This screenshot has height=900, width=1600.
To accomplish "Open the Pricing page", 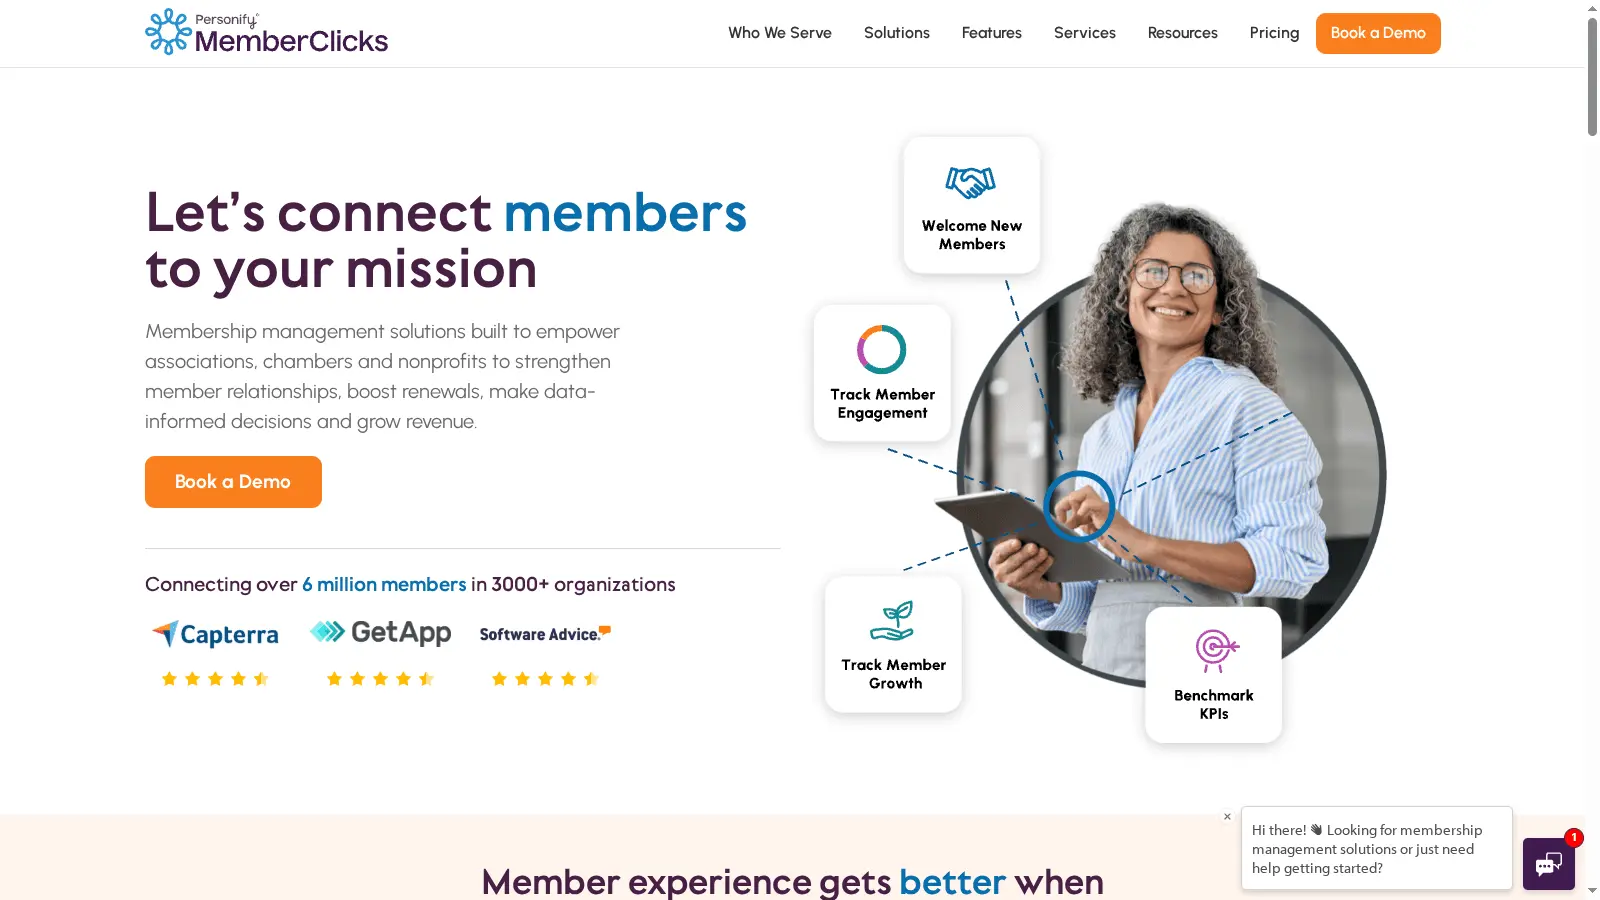I will click(1273, 33).
